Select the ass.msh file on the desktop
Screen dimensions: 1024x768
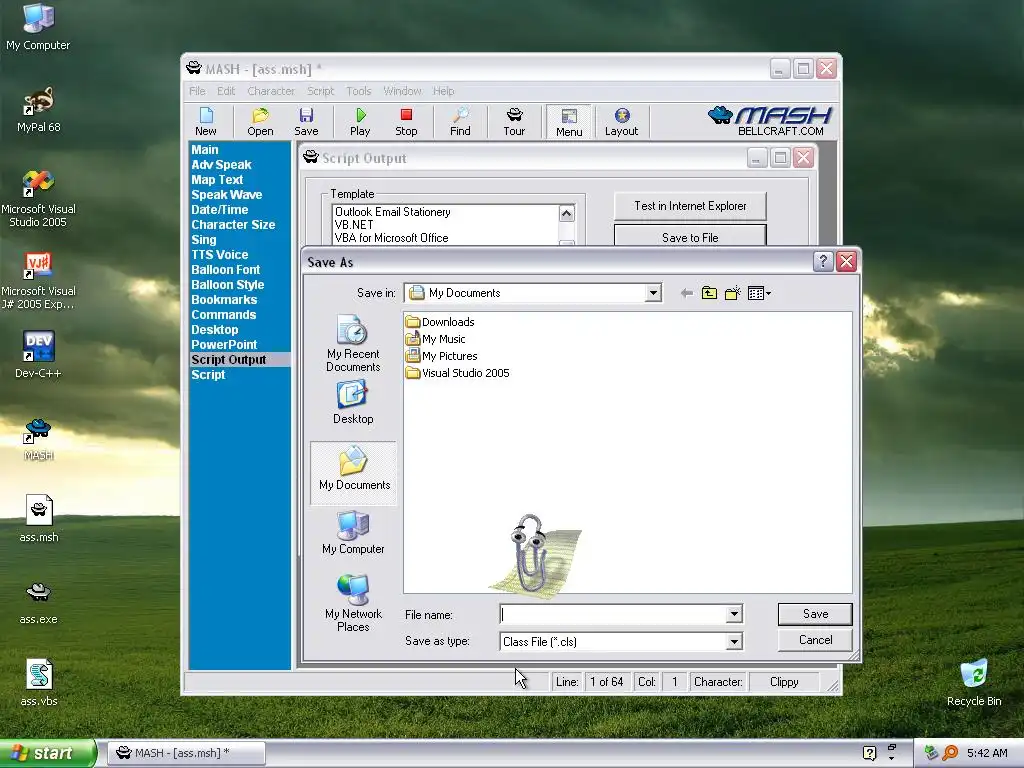click(x=39, y=519)
